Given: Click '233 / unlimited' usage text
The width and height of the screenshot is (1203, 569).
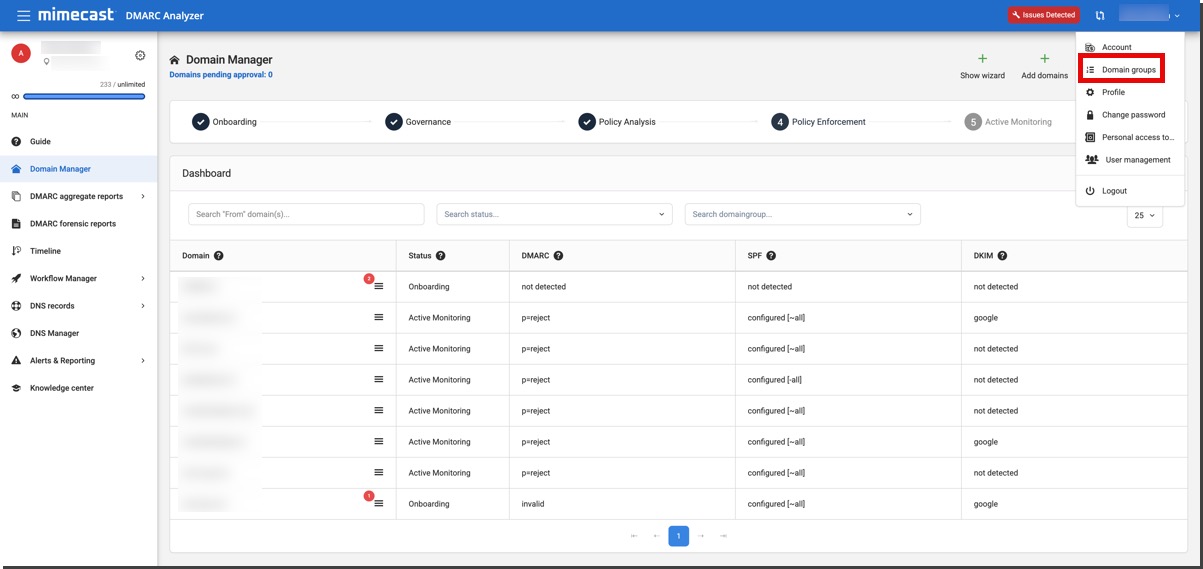Looking at the screenshot, I should point(122,85).
